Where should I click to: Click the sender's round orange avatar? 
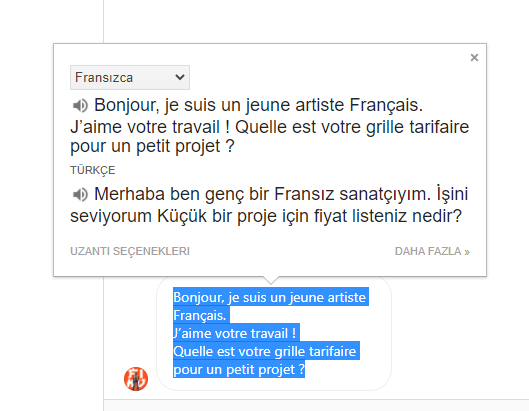[x=136, y=379]
